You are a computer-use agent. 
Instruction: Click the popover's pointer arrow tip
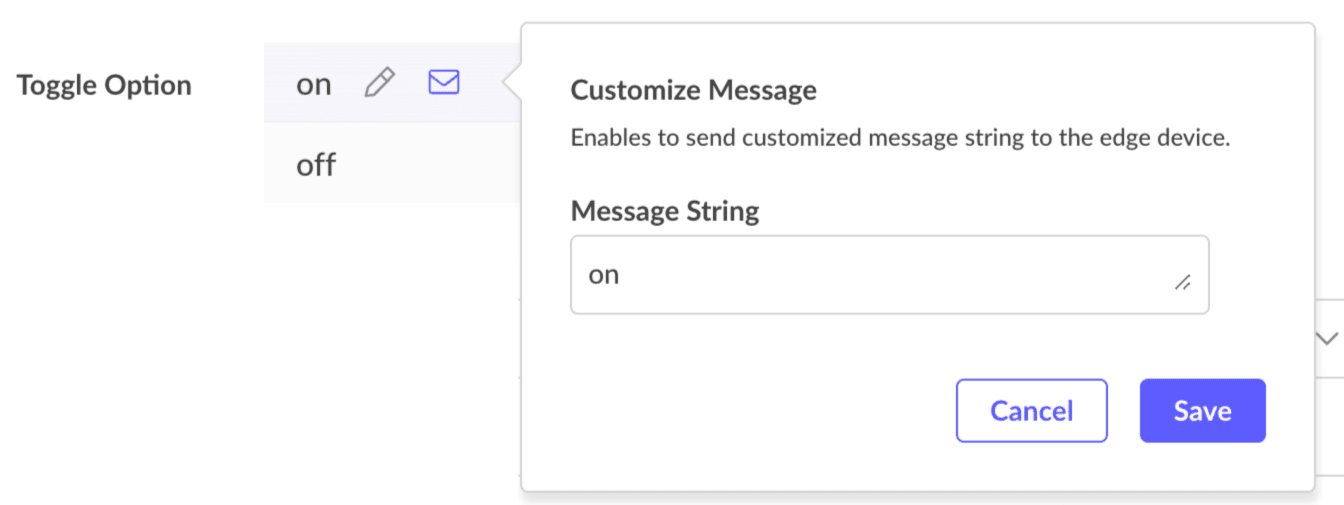point(509,84)
